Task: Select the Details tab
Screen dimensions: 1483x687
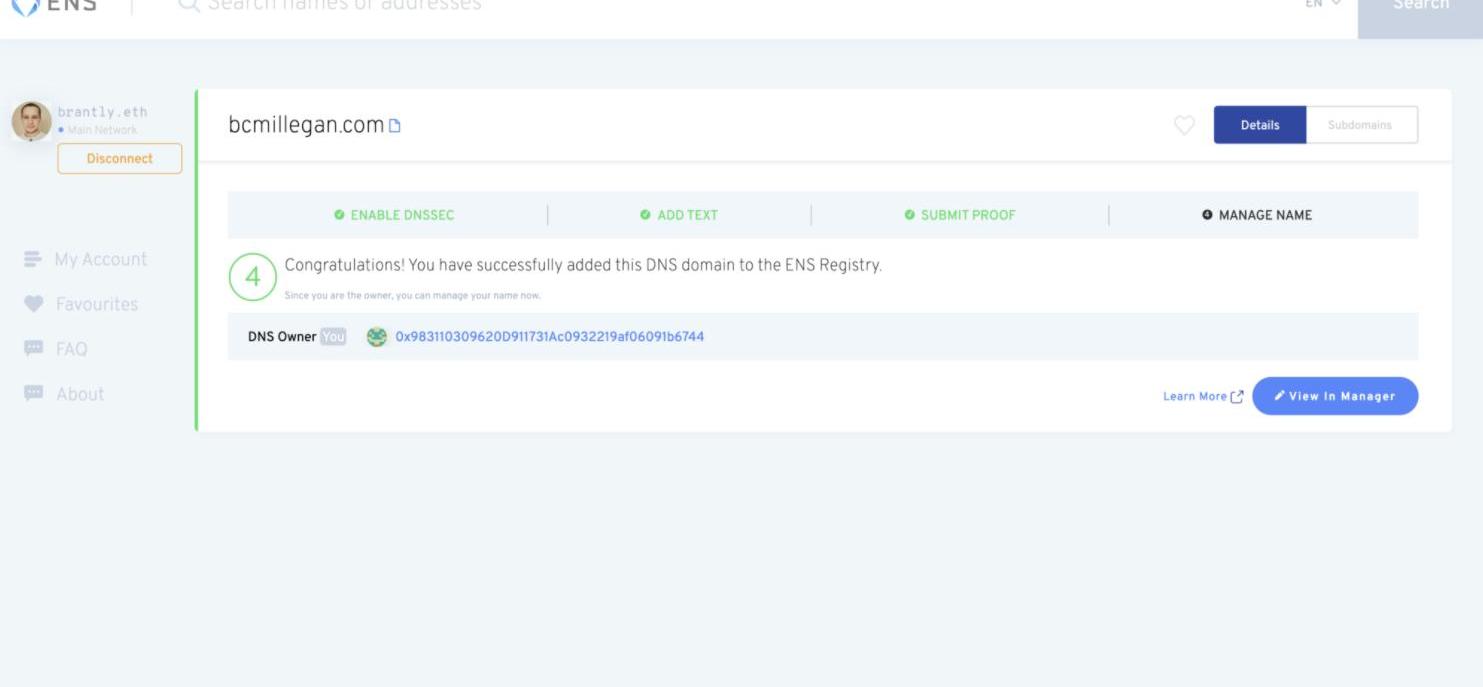Action: pyautogui.click(x=1259, y=125)
